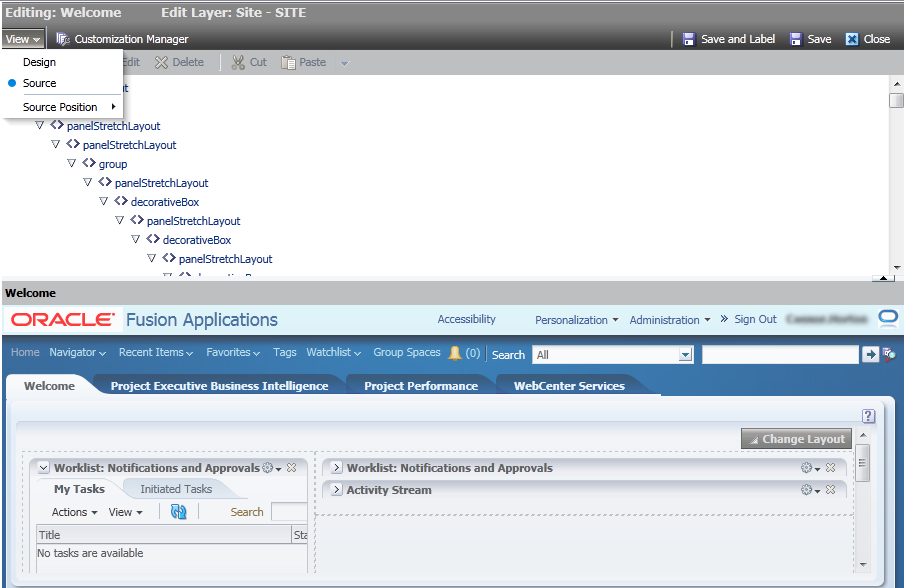Click the source tree scrollbar down arrow

click(897, 267)
